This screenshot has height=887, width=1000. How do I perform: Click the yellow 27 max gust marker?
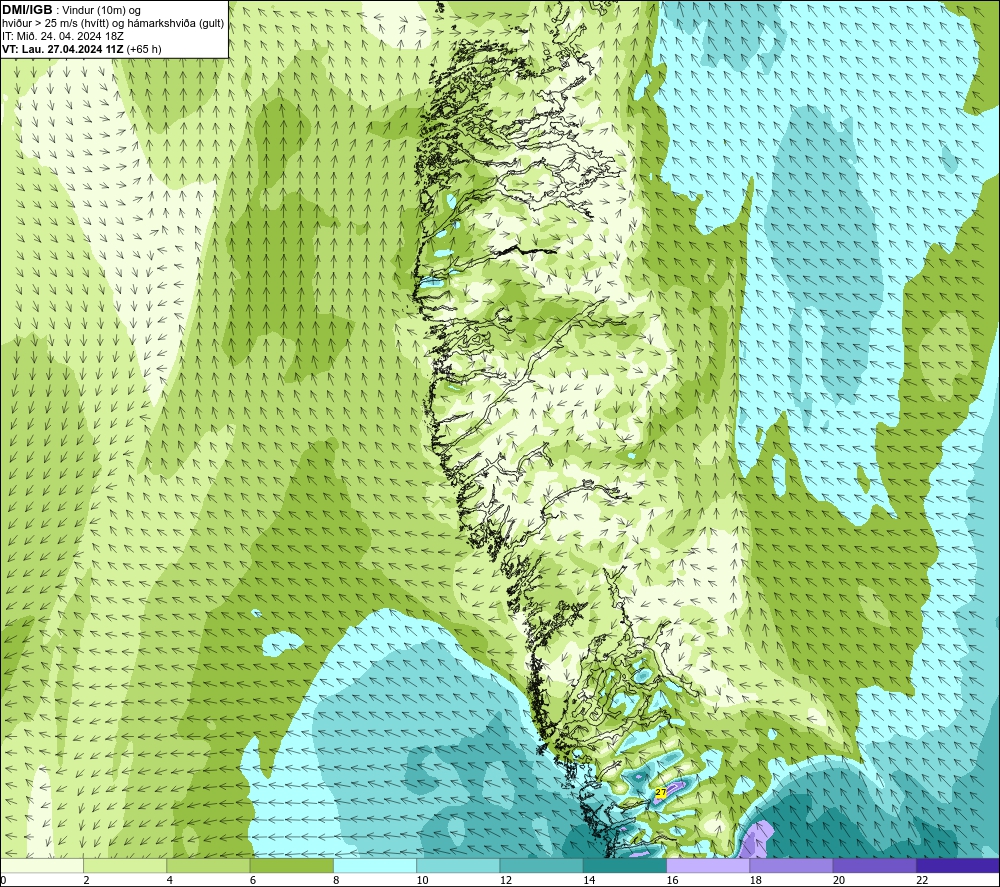pyautogui.click(x=661, y=792)
